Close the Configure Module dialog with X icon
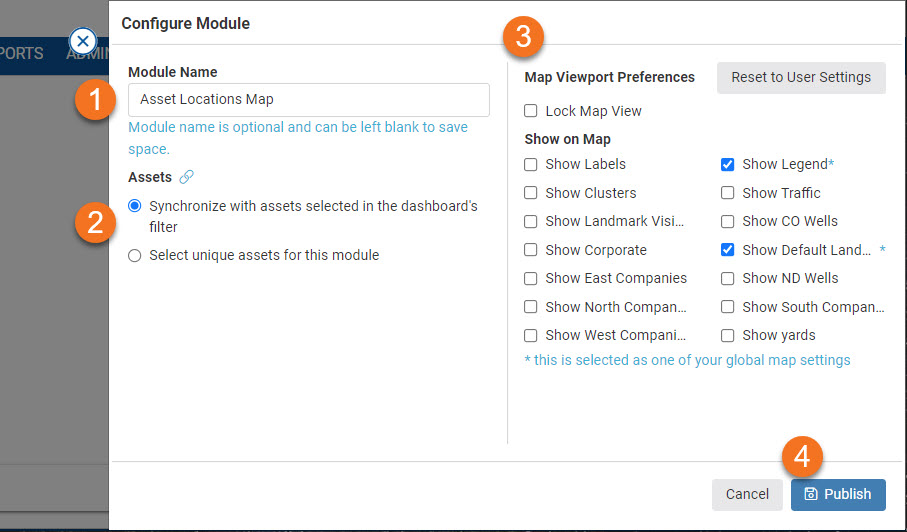907x532 pixels. (x=83, y=41)
